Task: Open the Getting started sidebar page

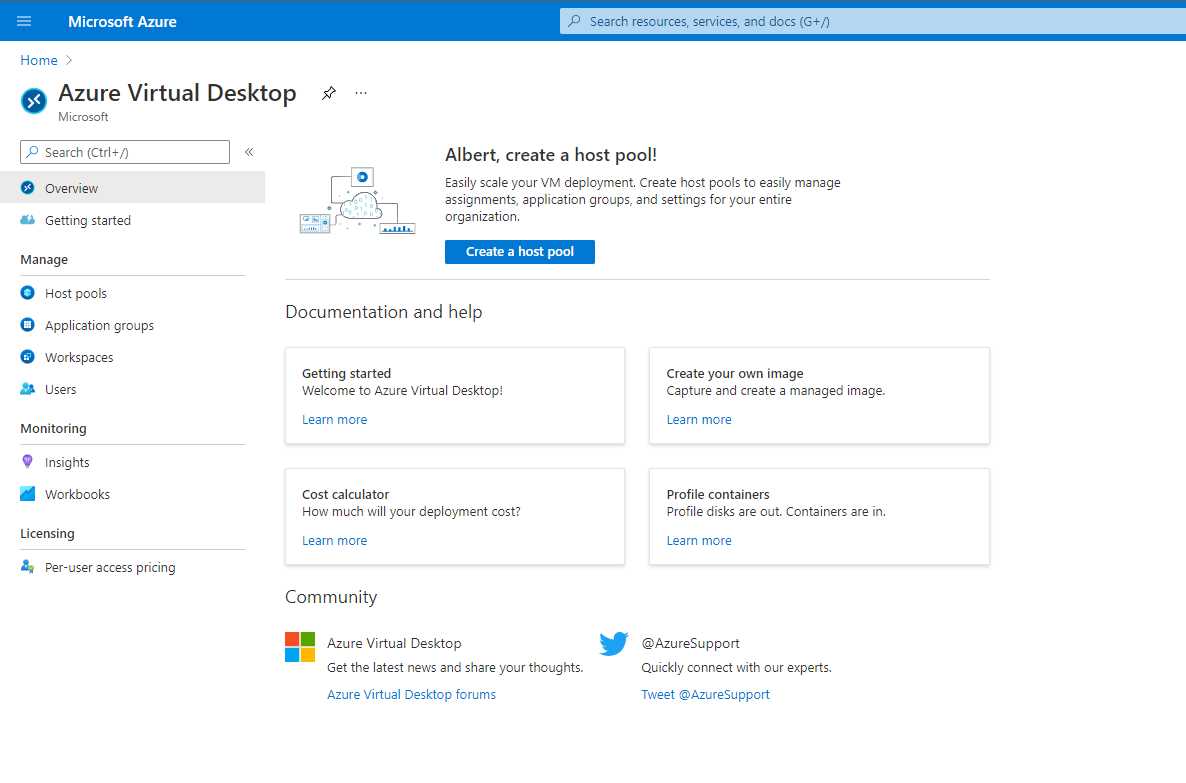Action: pyautogui.click(x=88, y=220)
